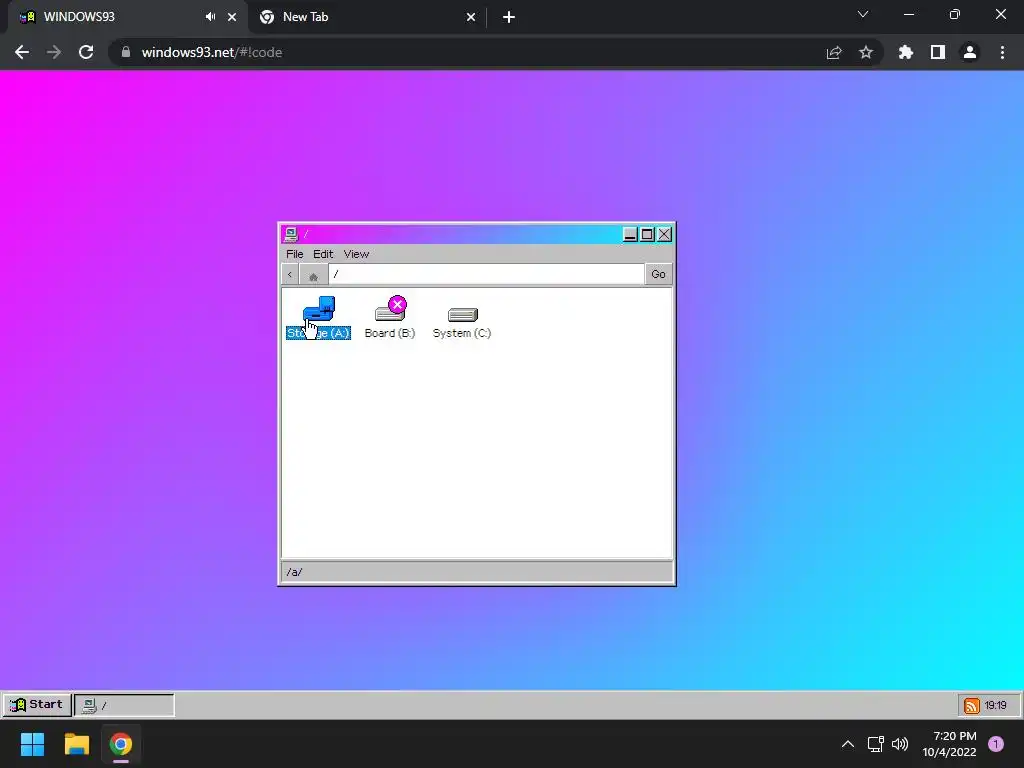The image size is (1024, 768).
Task: Open Chrome profile menu
Action: coord(970,52)
